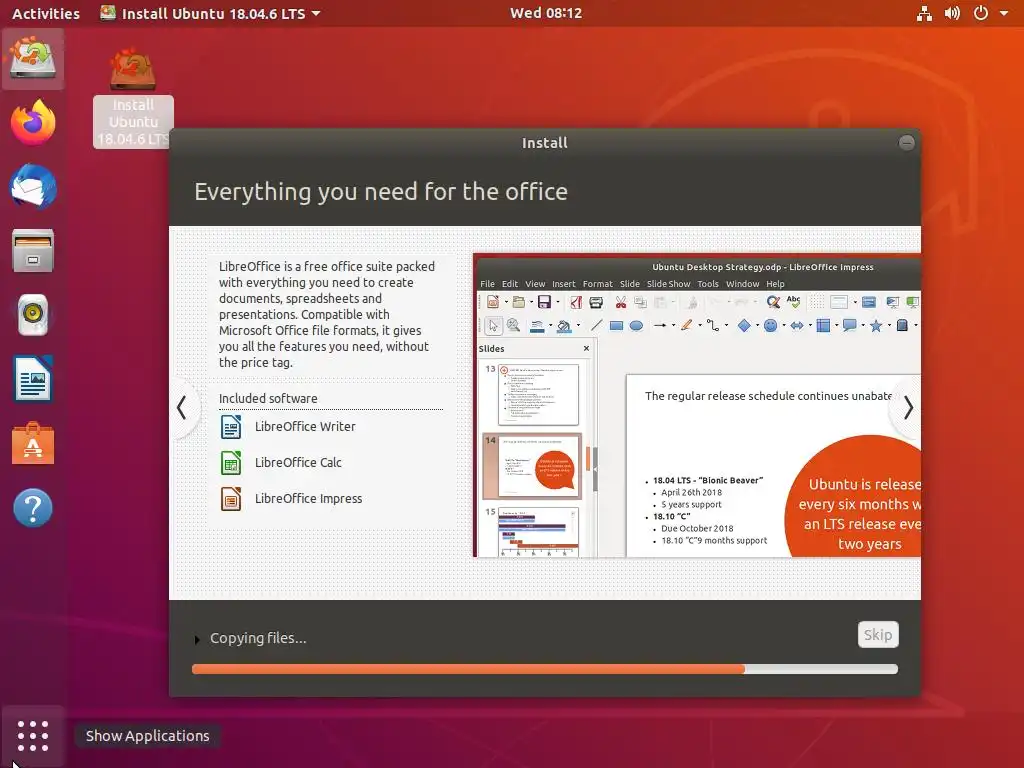Go to the next installer slide
Image resolution: width=1024 pixels, height=768 pixels.
(908, 408)
